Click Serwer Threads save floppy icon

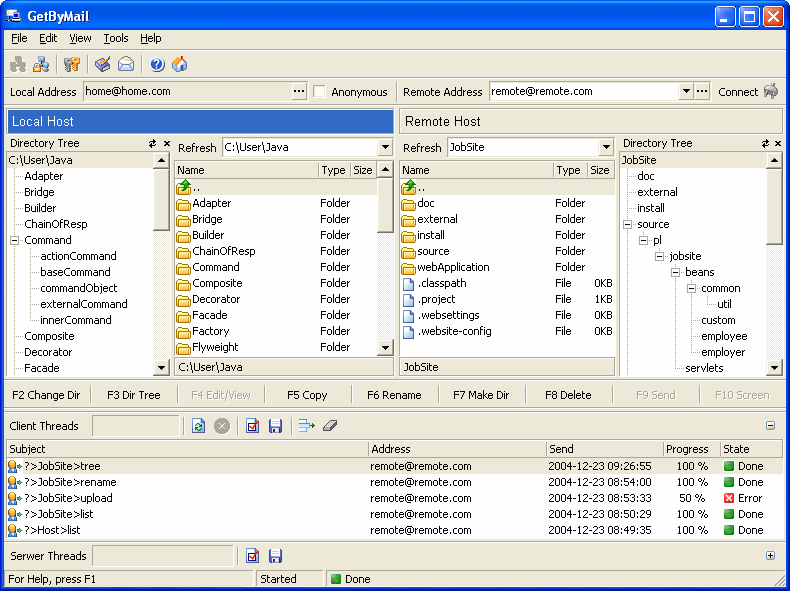[275, 556]
